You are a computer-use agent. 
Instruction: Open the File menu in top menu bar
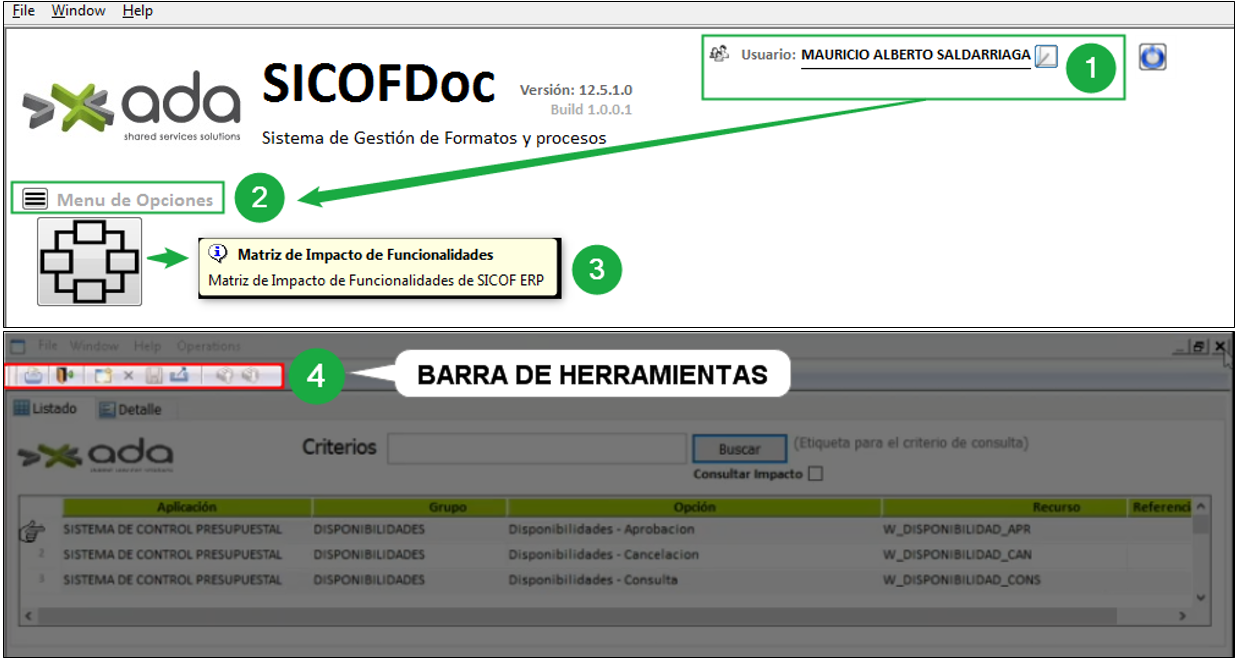[23, 11]
